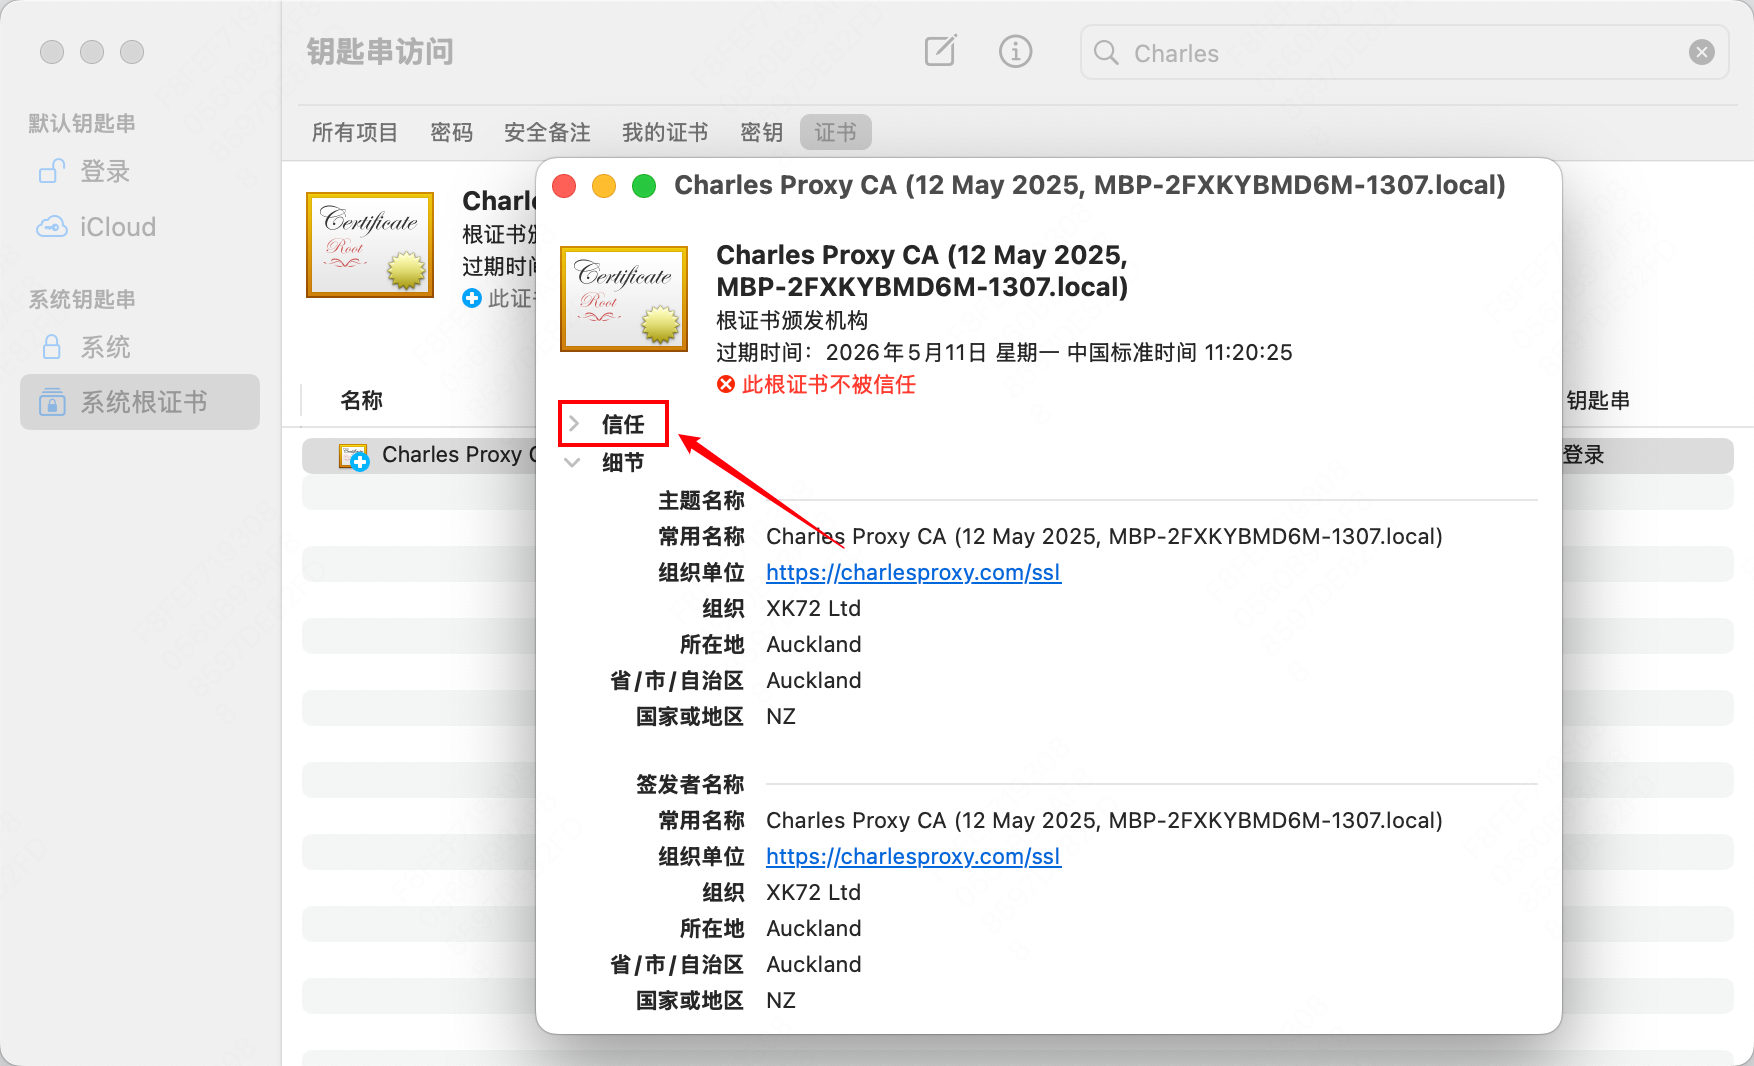Click 'NZ' under 签发者名称
The image size is (1754, 1066).
[x=781, y=1000]
